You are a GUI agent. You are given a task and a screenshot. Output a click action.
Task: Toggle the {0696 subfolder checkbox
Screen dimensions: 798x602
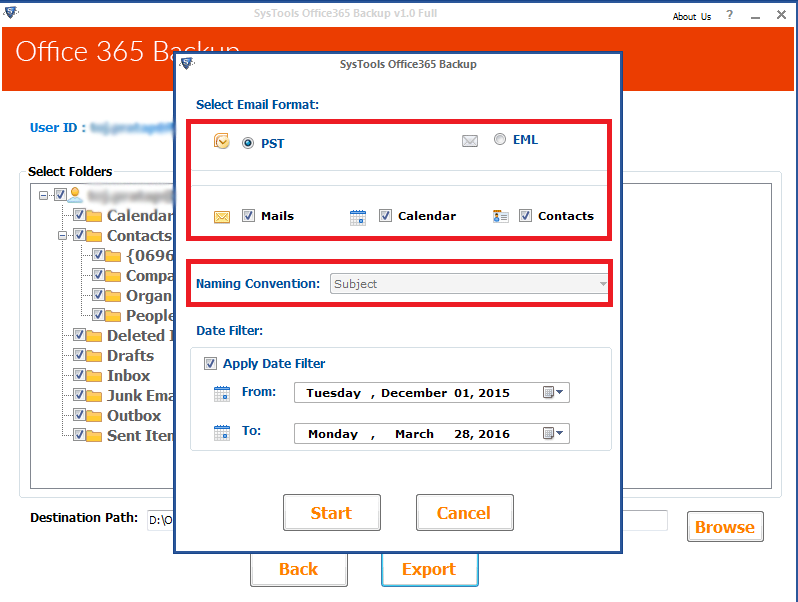coord(98,254)
